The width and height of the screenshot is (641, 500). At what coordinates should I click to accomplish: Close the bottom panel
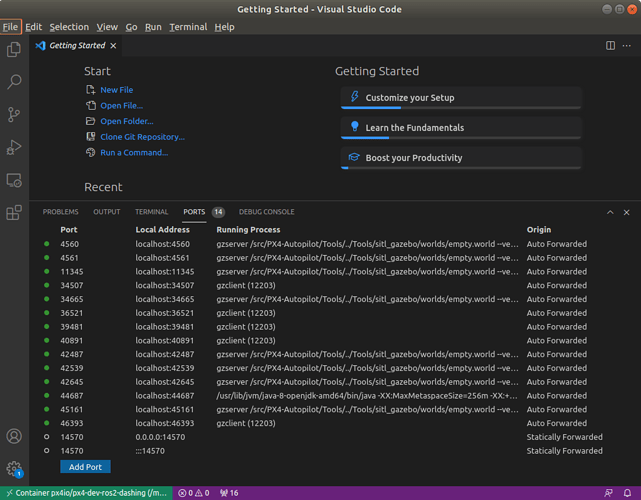pyautogui.click(x=626, y=212)
